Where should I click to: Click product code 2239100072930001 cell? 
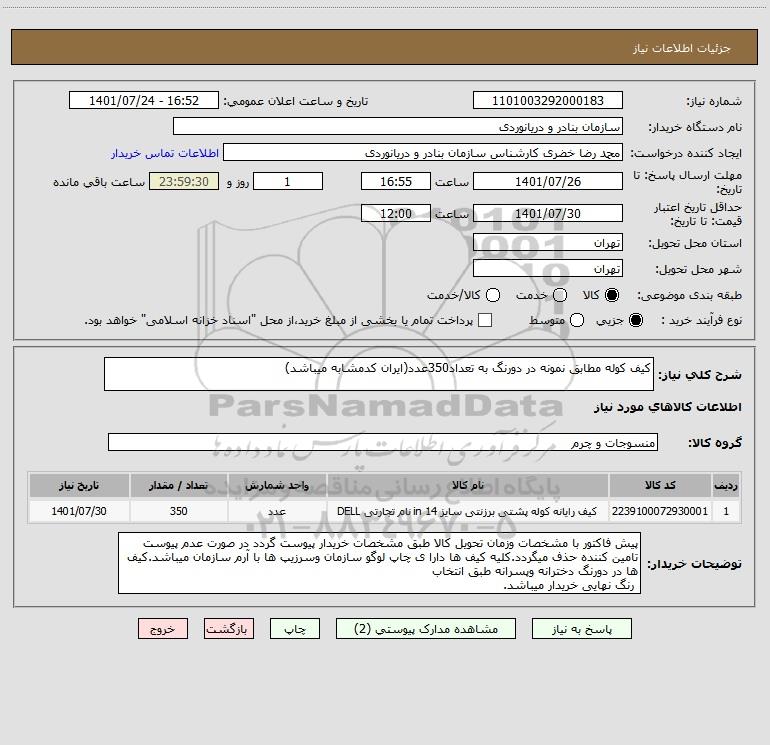pyautogui.click(x=660, y=511)
